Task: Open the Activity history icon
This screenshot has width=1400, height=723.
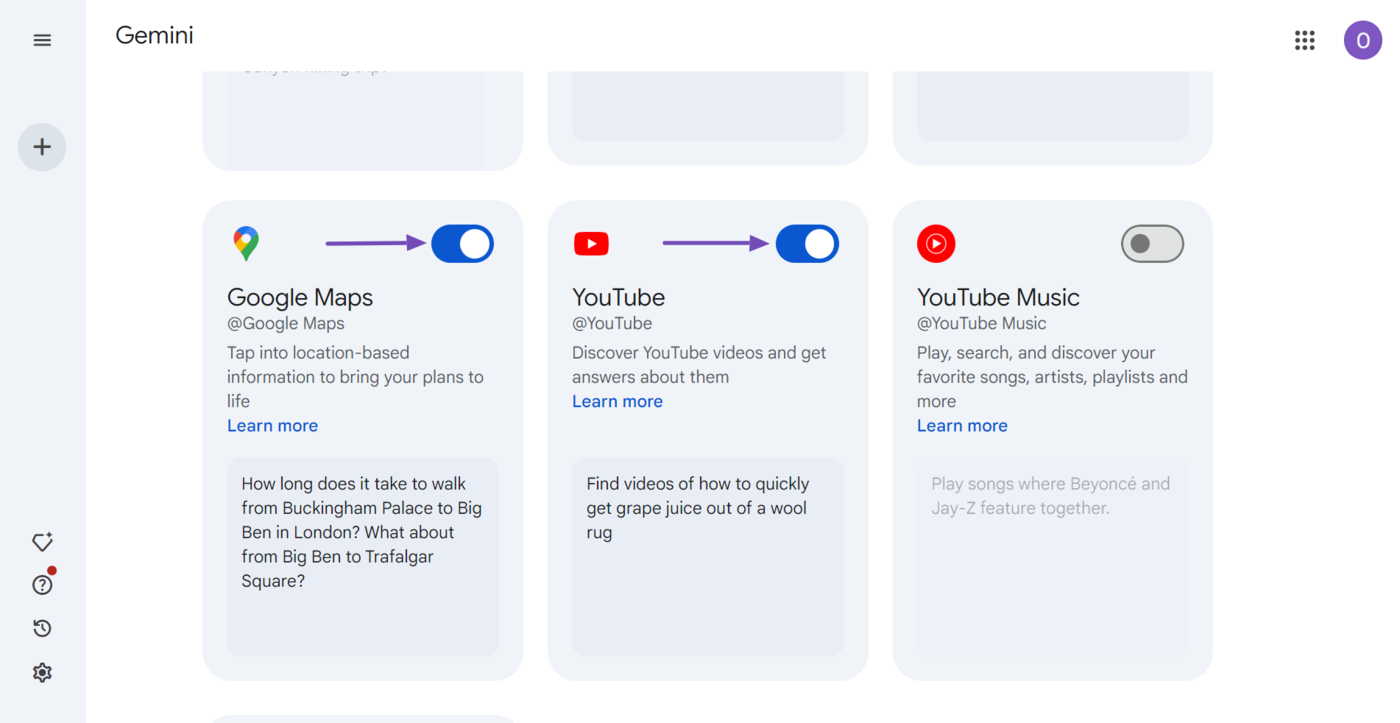Action: coord(42,628)
